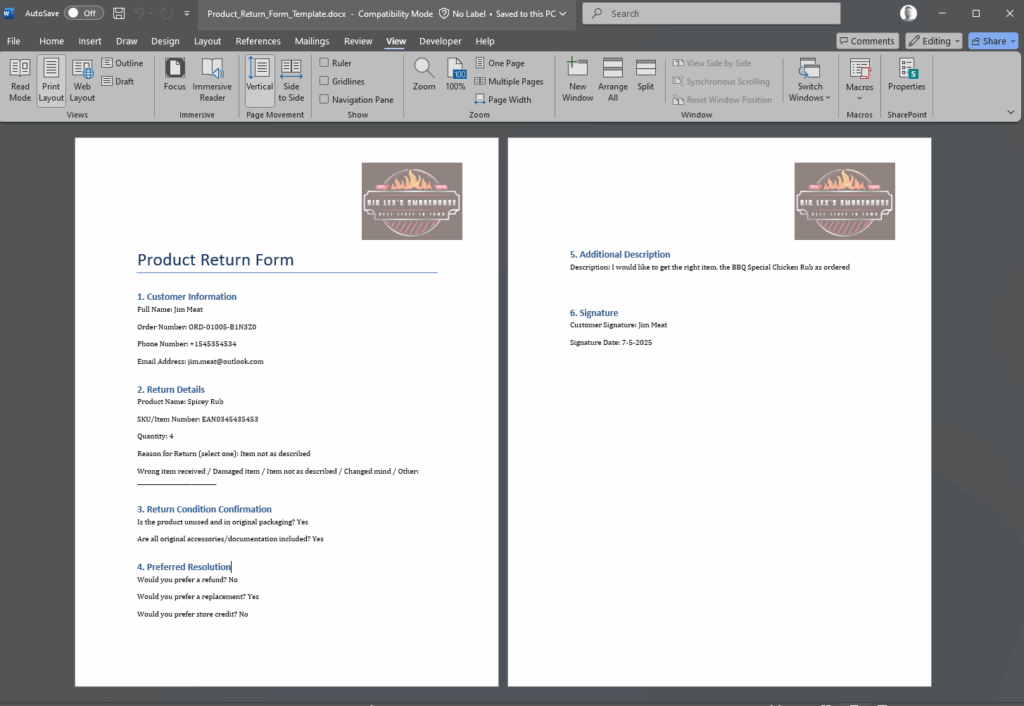Choose Side to Side page movement

(291, 79)
